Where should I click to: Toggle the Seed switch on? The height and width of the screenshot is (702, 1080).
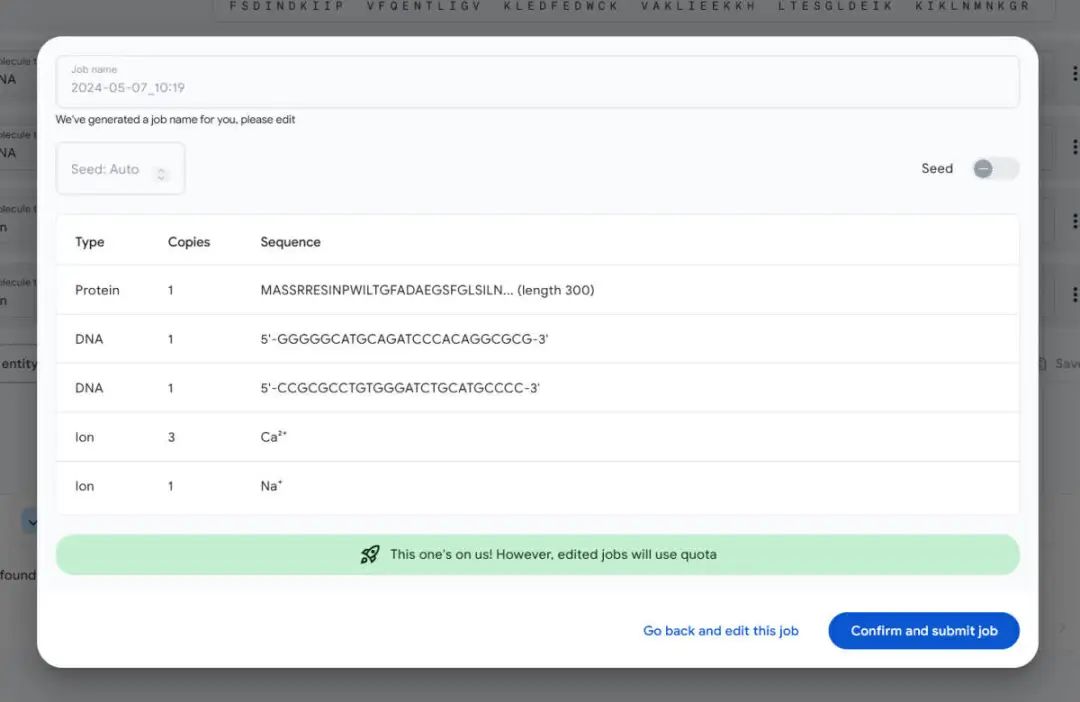coord(995,169)
